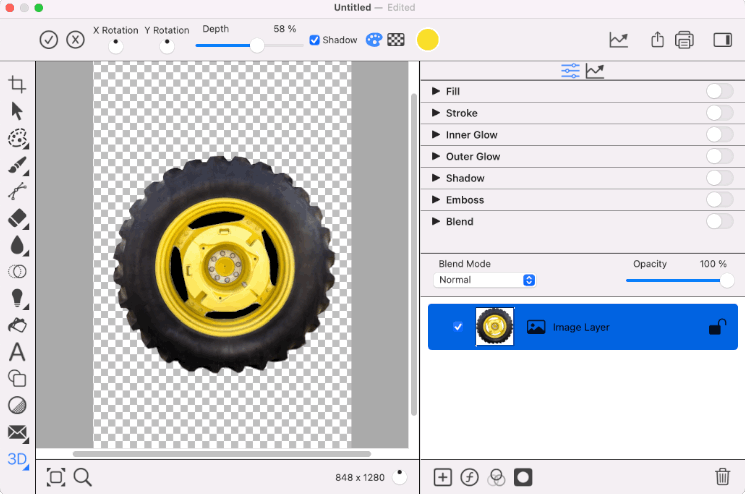Image resolution: width=746 pixels, height=494 pixels.
Task: Select the Pen path tool
Action: [17, 192]
